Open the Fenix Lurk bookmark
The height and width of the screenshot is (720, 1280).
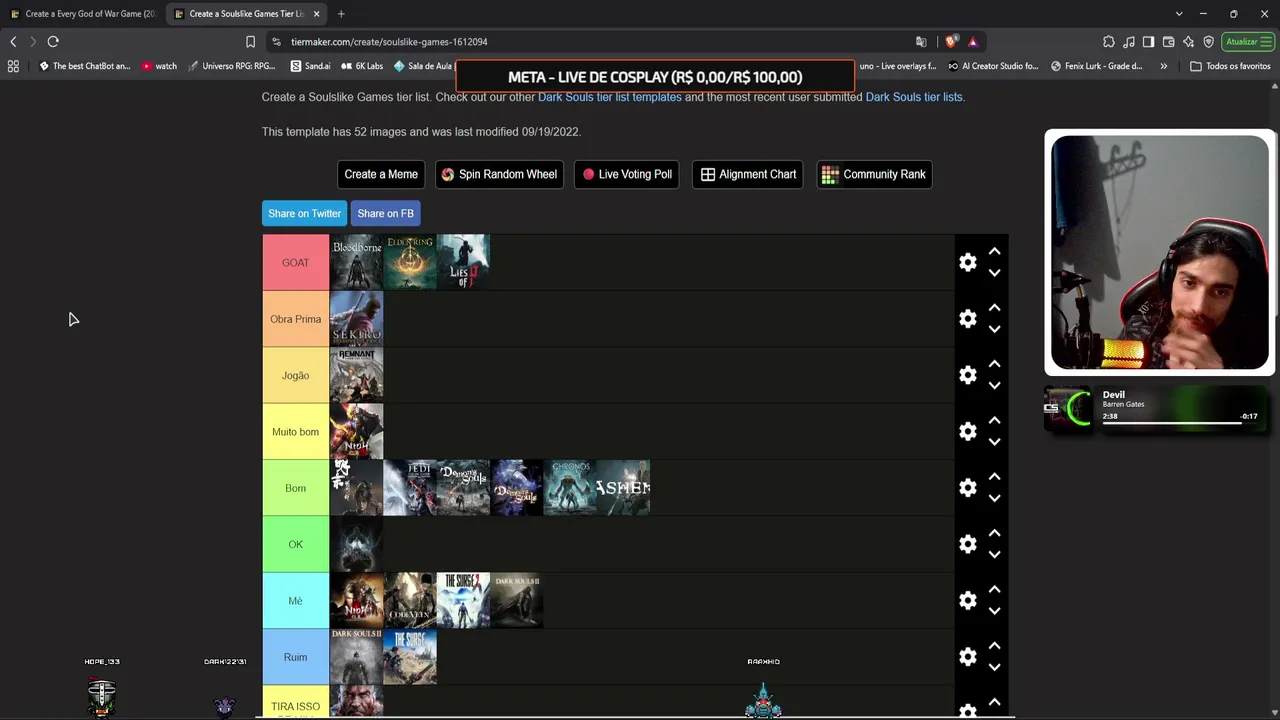coord(1096,66)
